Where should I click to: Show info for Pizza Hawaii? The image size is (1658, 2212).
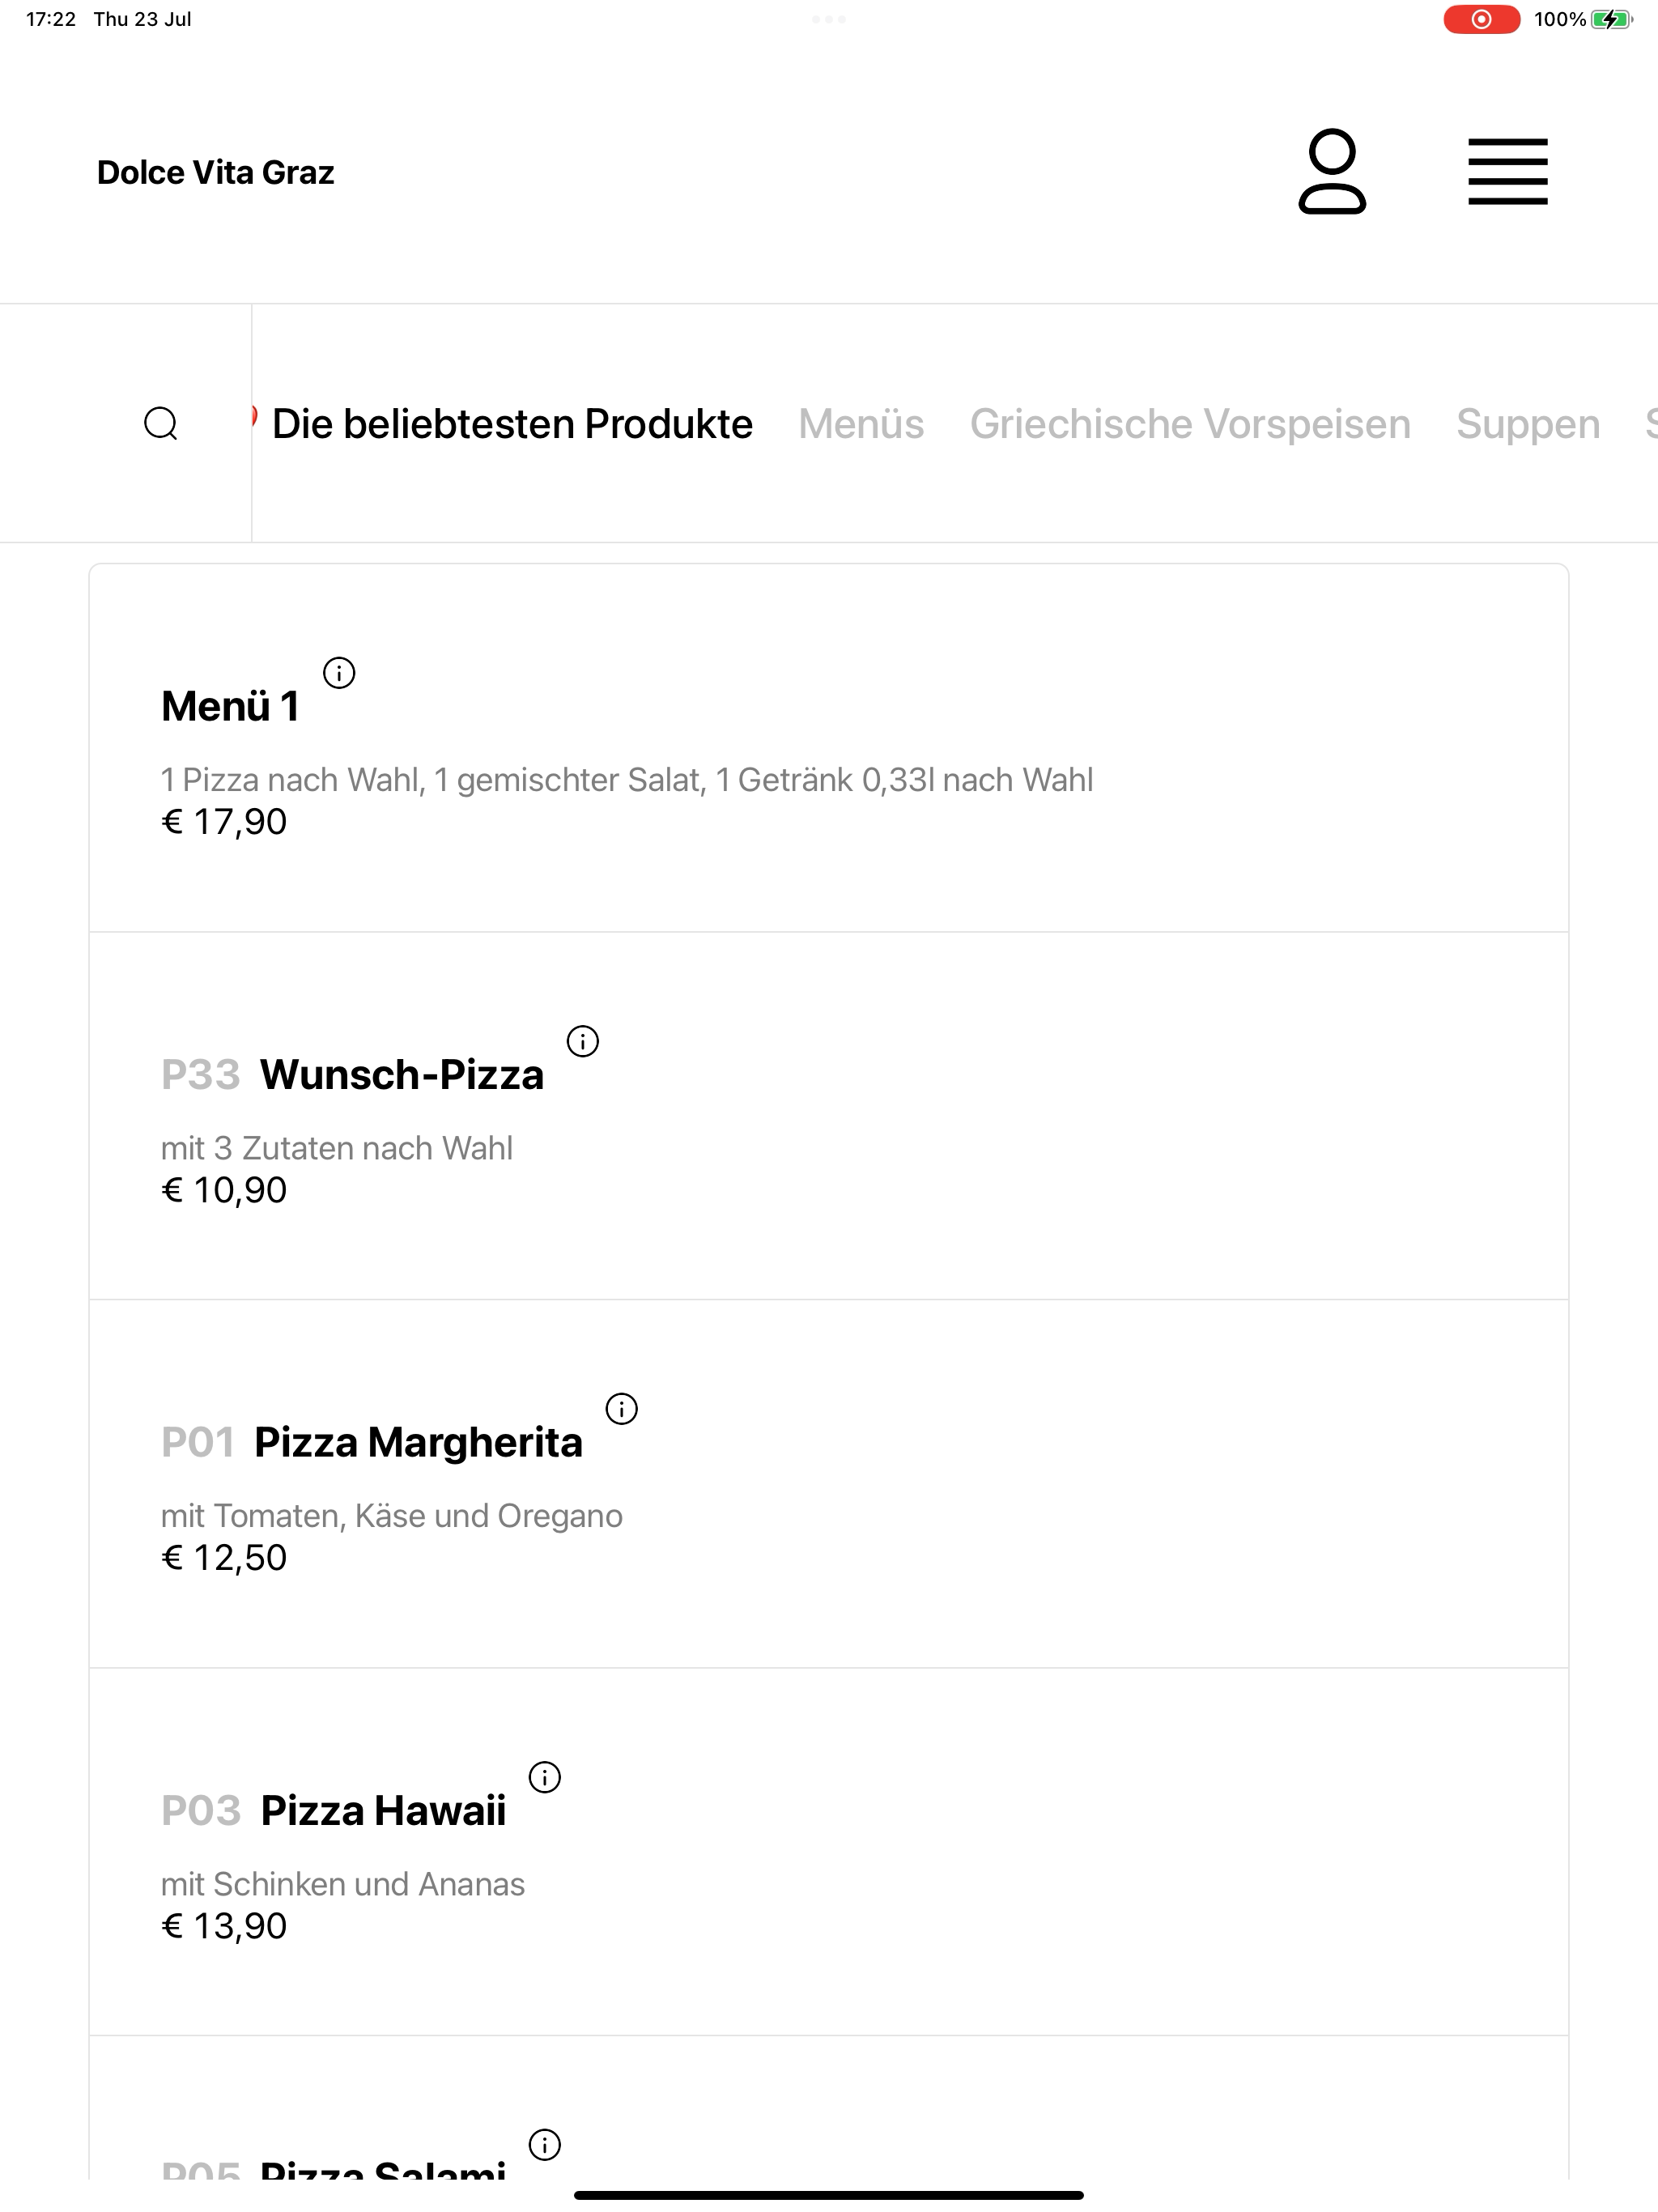545,1777
